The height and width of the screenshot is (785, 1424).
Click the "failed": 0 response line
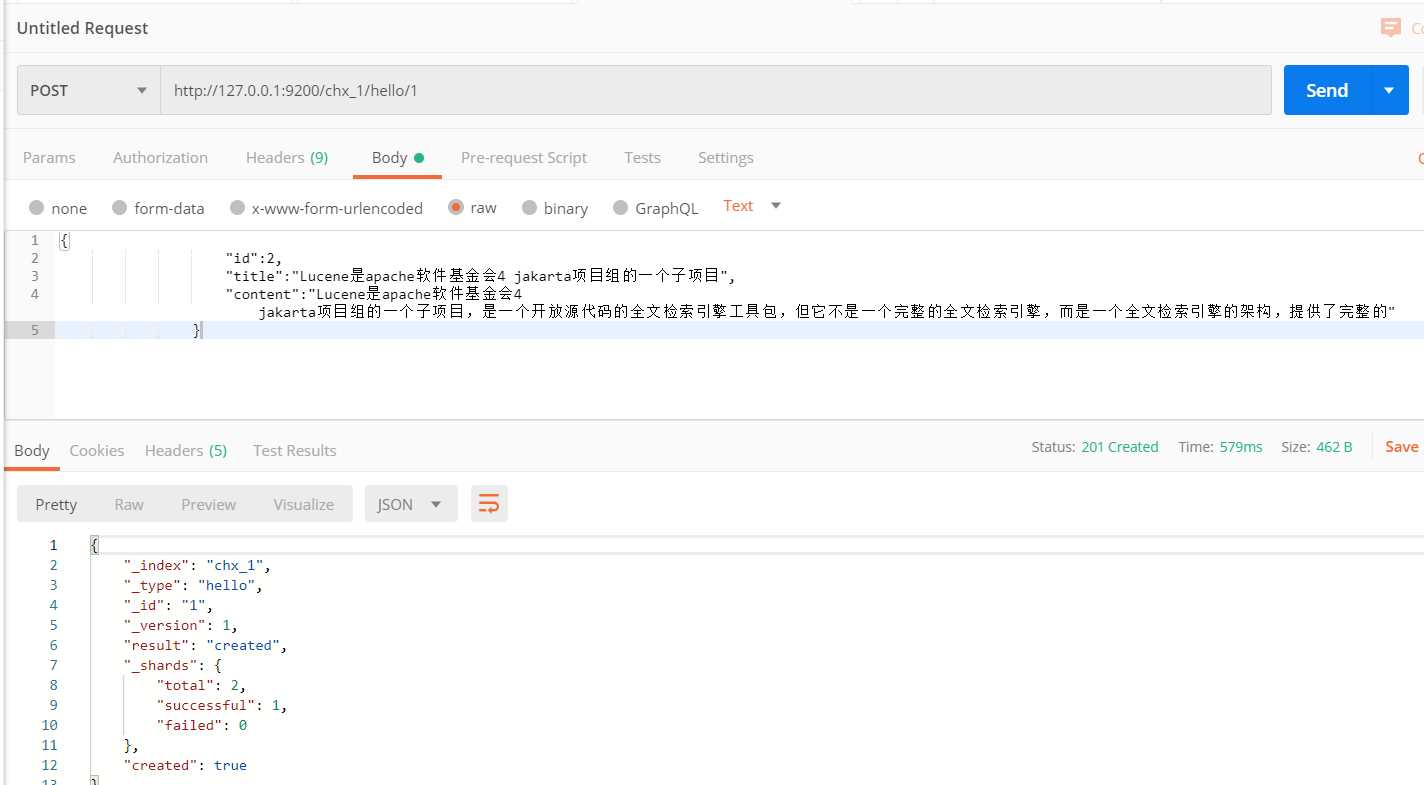point(201,725)
